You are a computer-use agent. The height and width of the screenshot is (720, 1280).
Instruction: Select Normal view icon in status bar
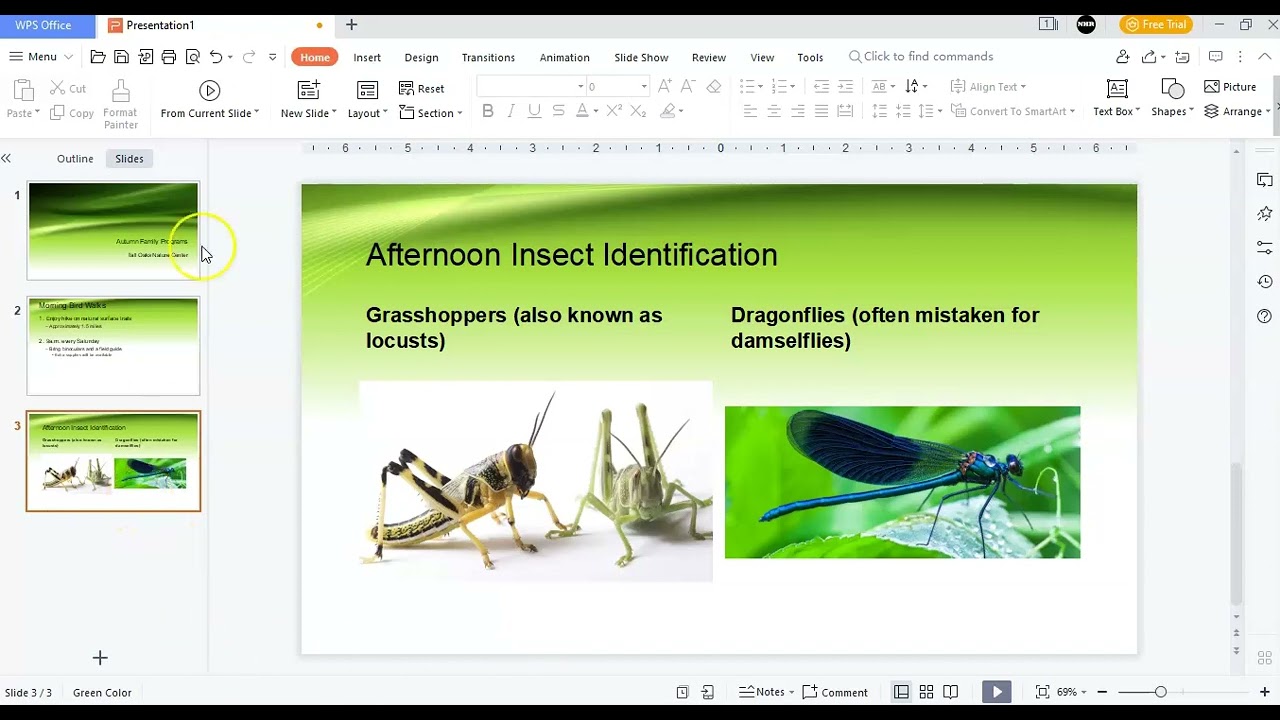901,692
